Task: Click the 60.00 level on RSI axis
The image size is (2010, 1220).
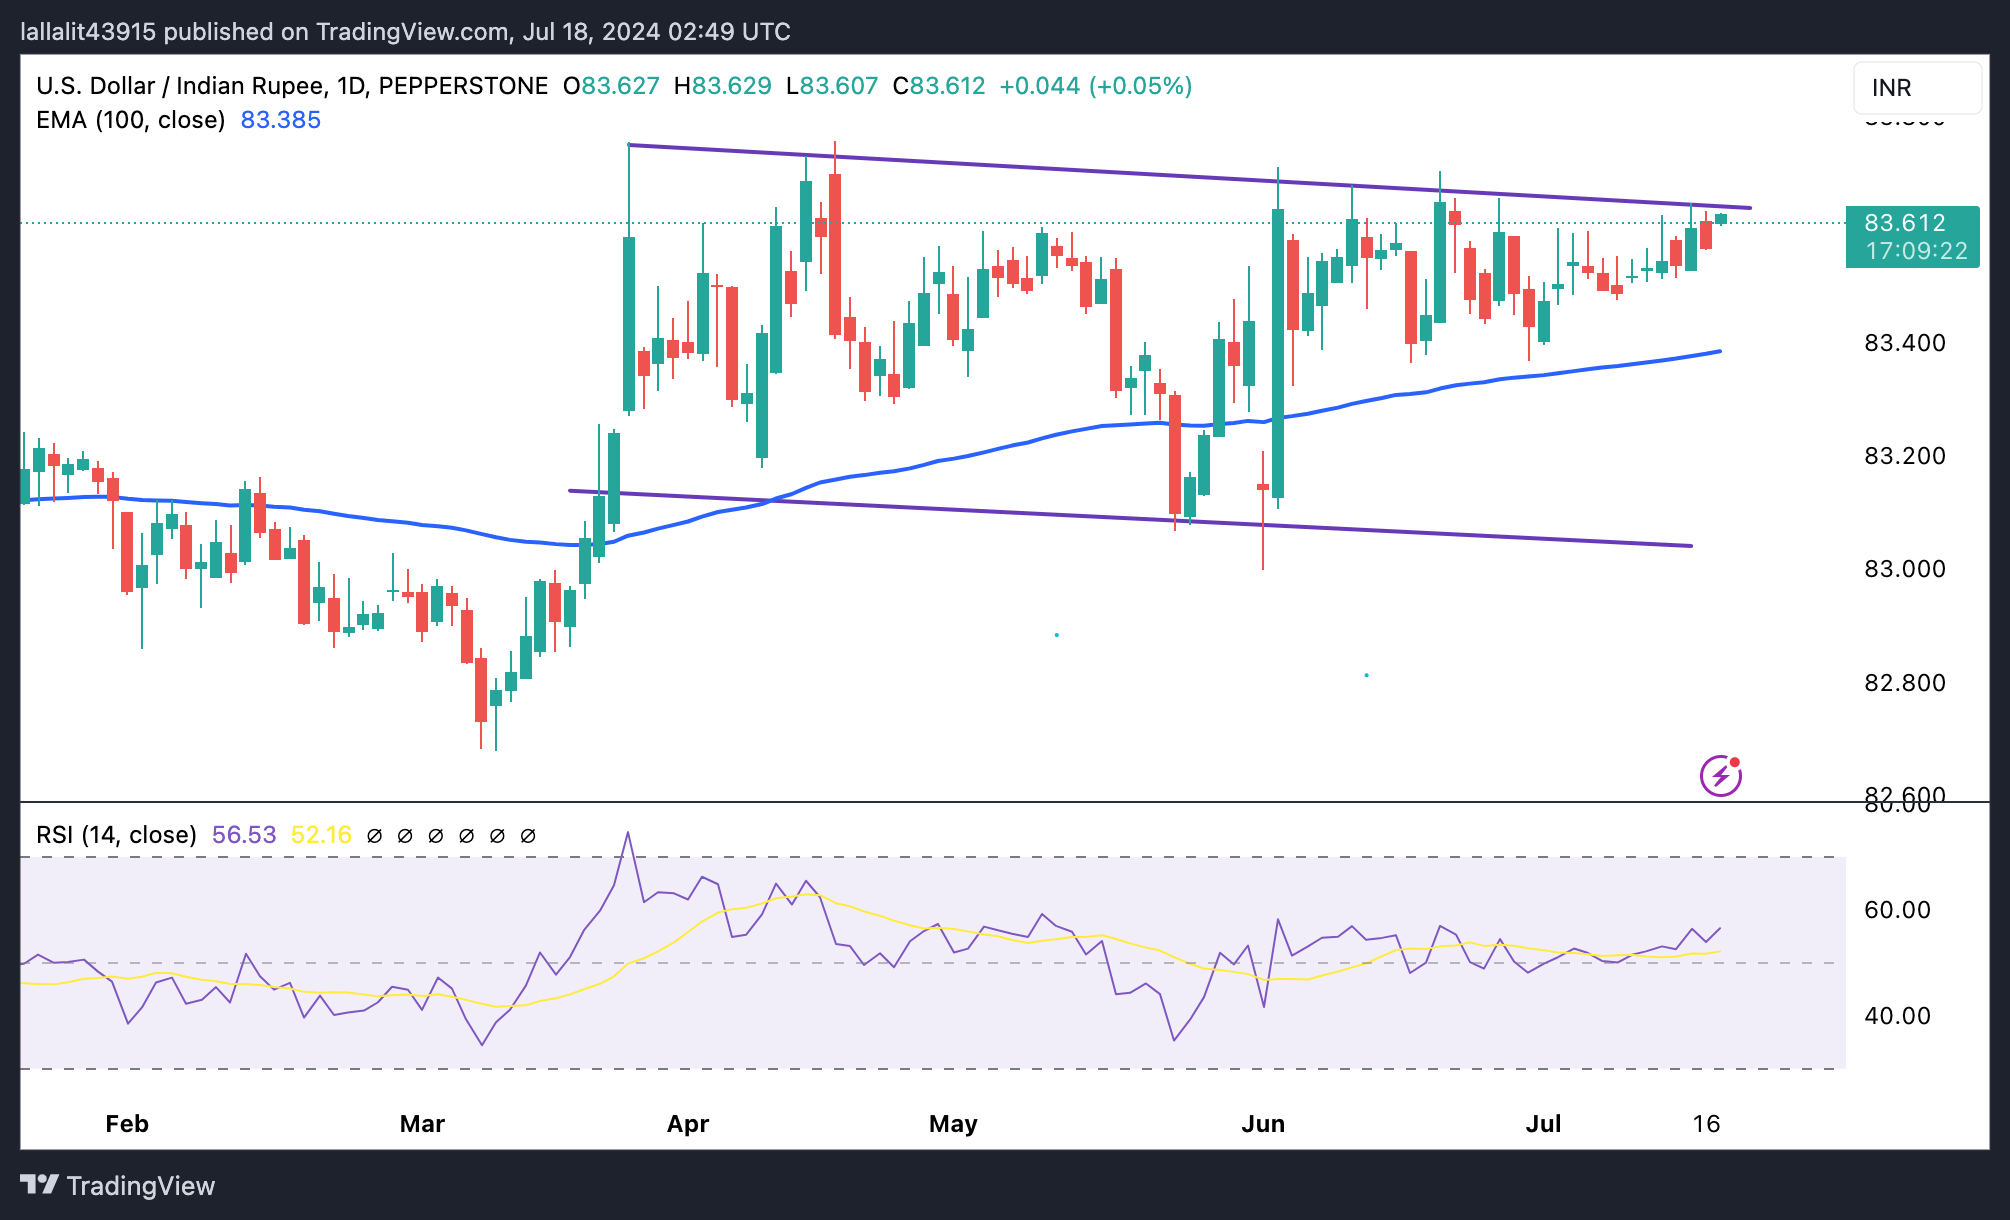Action: tap(1897, 910)
